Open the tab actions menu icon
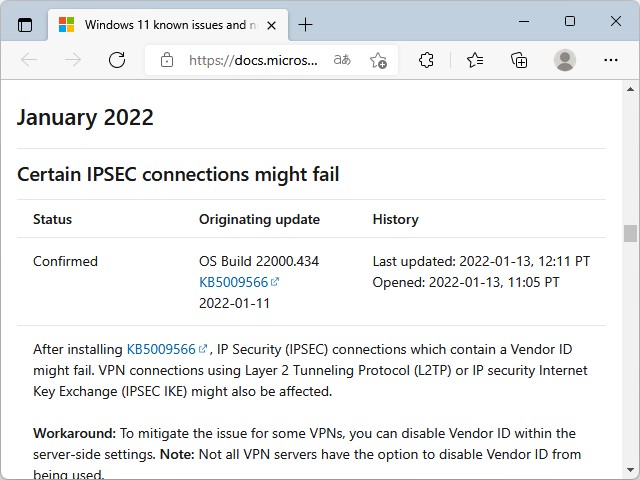The width and height of the screenshot is (640, 480). 25,25
